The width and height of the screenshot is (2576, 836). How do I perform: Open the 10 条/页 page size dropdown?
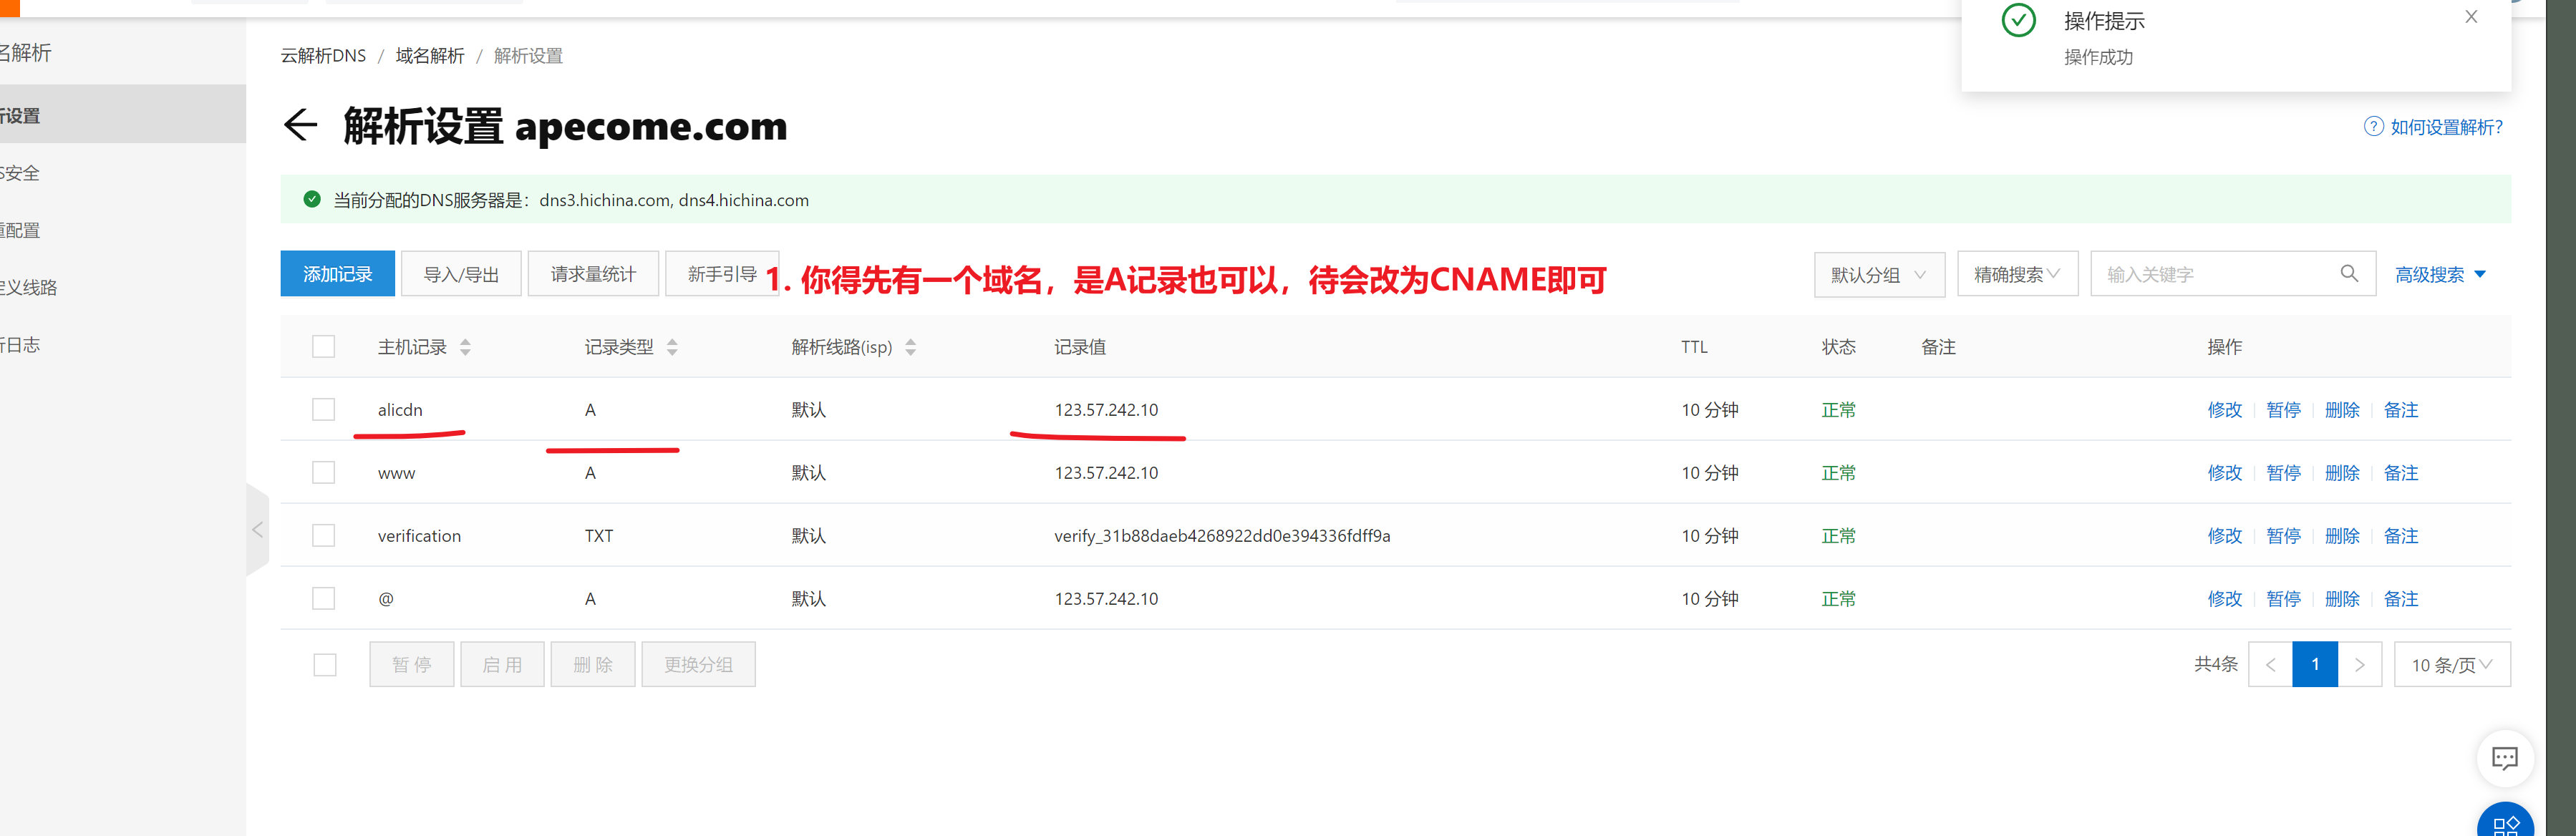pos(2451,664)
